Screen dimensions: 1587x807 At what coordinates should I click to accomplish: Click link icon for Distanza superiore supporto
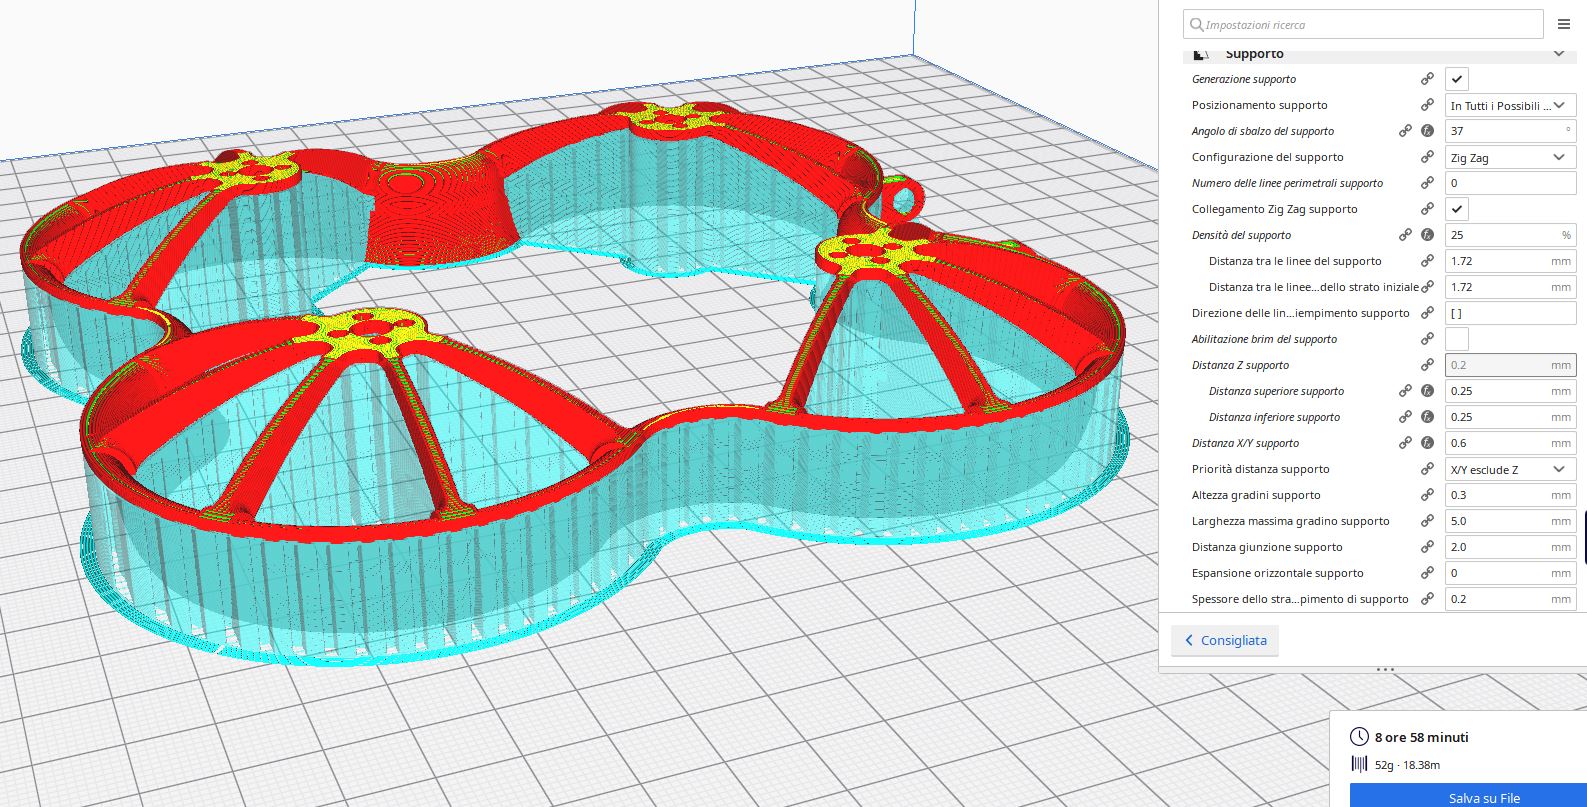[1406, 391]
